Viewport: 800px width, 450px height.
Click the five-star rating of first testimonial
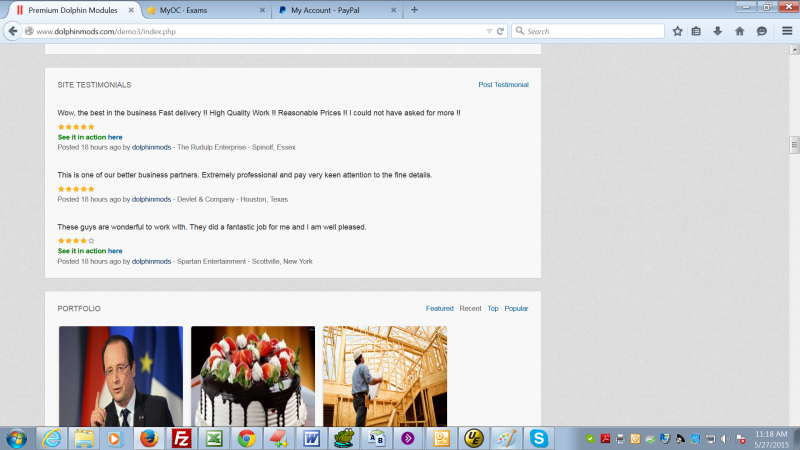point(76,127)
